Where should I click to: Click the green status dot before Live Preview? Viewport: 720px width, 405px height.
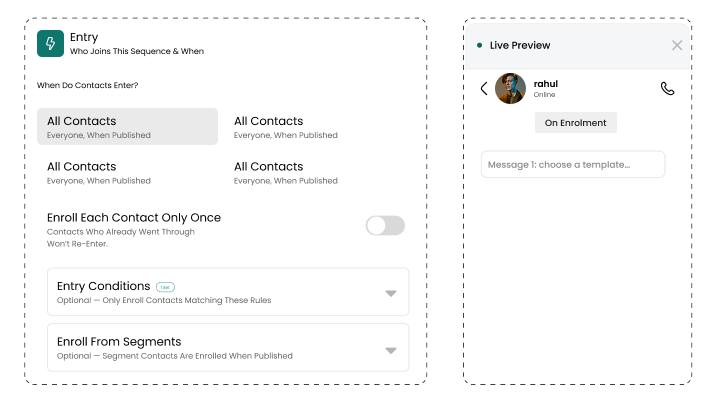point(479,45)
